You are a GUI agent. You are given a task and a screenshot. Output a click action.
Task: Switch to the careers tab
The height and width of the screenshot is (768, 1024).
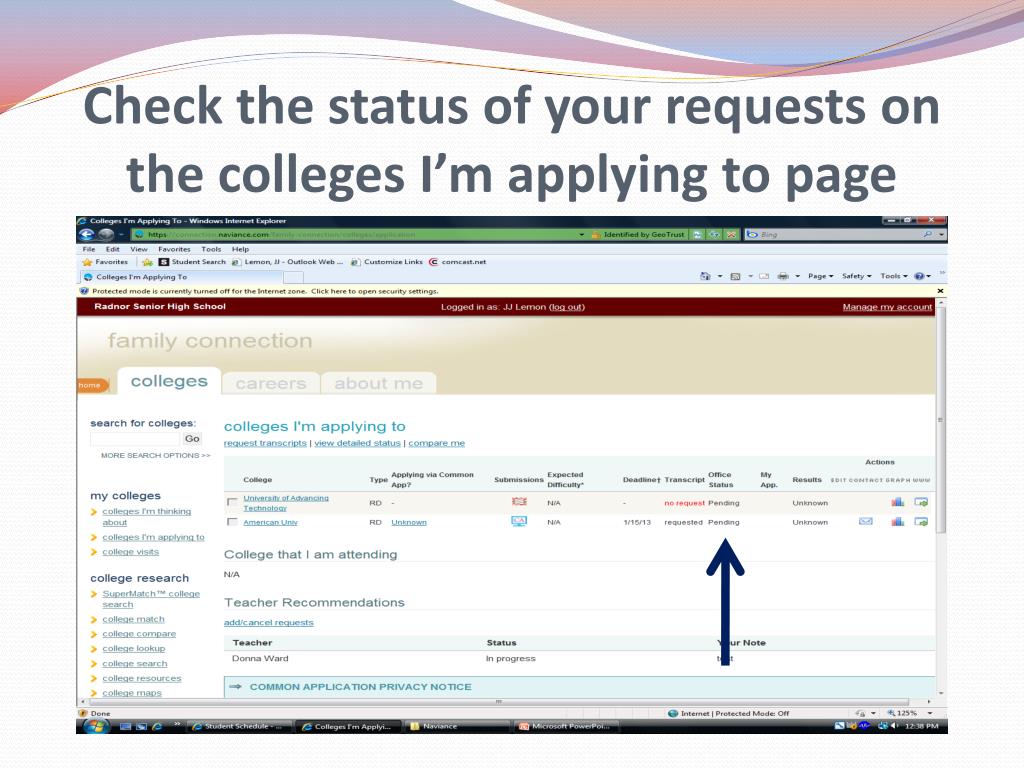pos(270,383)
